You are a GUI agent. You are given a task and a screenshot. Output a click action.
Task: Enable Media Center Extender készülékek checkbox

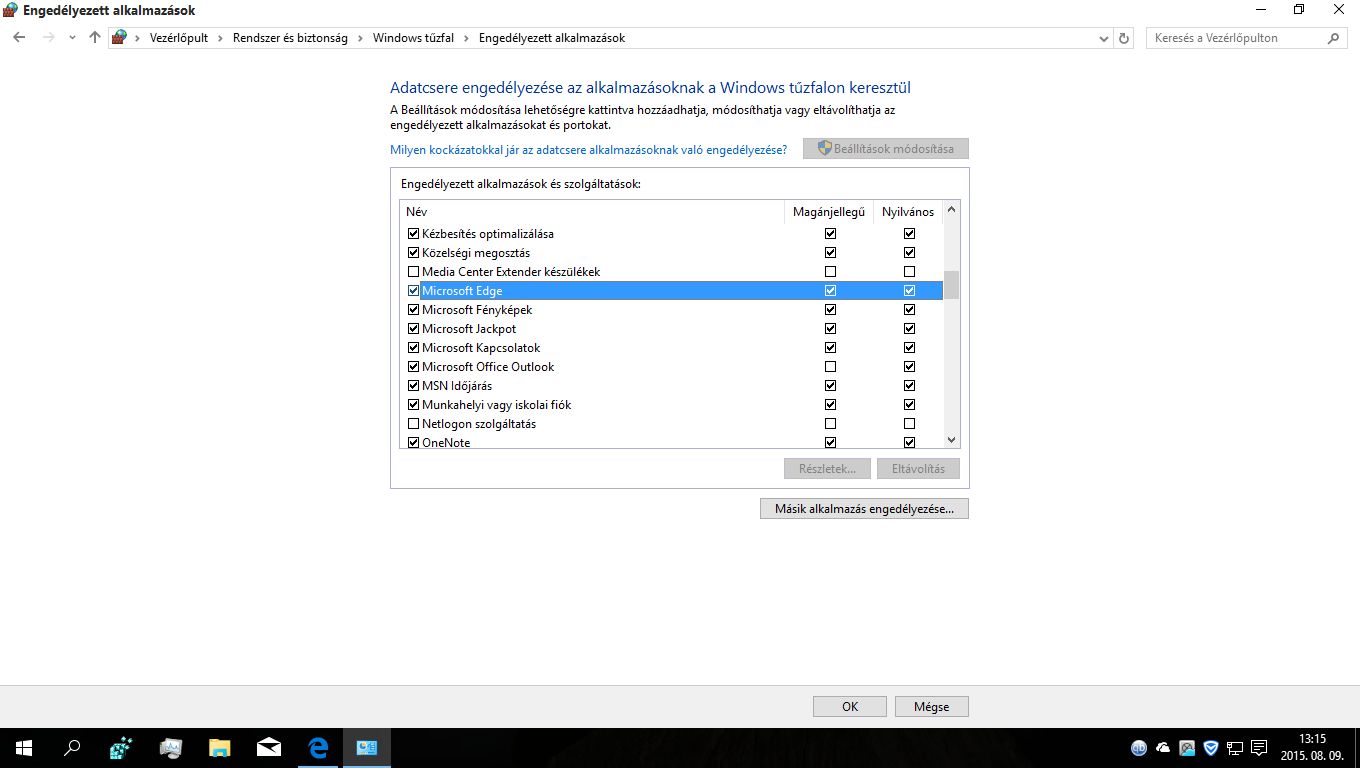tap(414, 272)
